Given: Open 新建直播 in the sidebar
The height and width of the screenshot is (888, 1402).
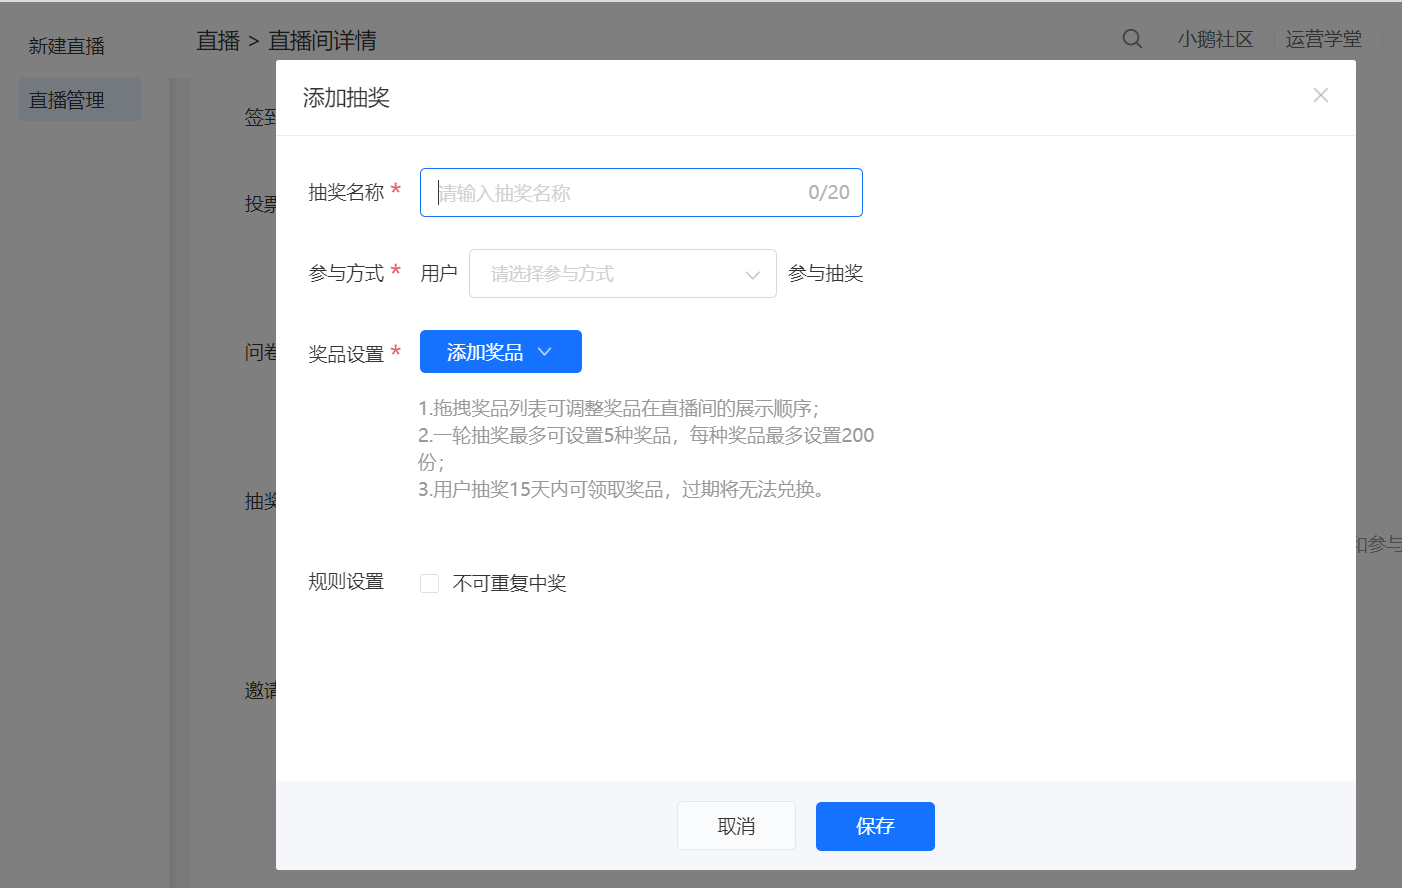Looking at the screenshot, I should pyautogui.click(x=67, y=46).
